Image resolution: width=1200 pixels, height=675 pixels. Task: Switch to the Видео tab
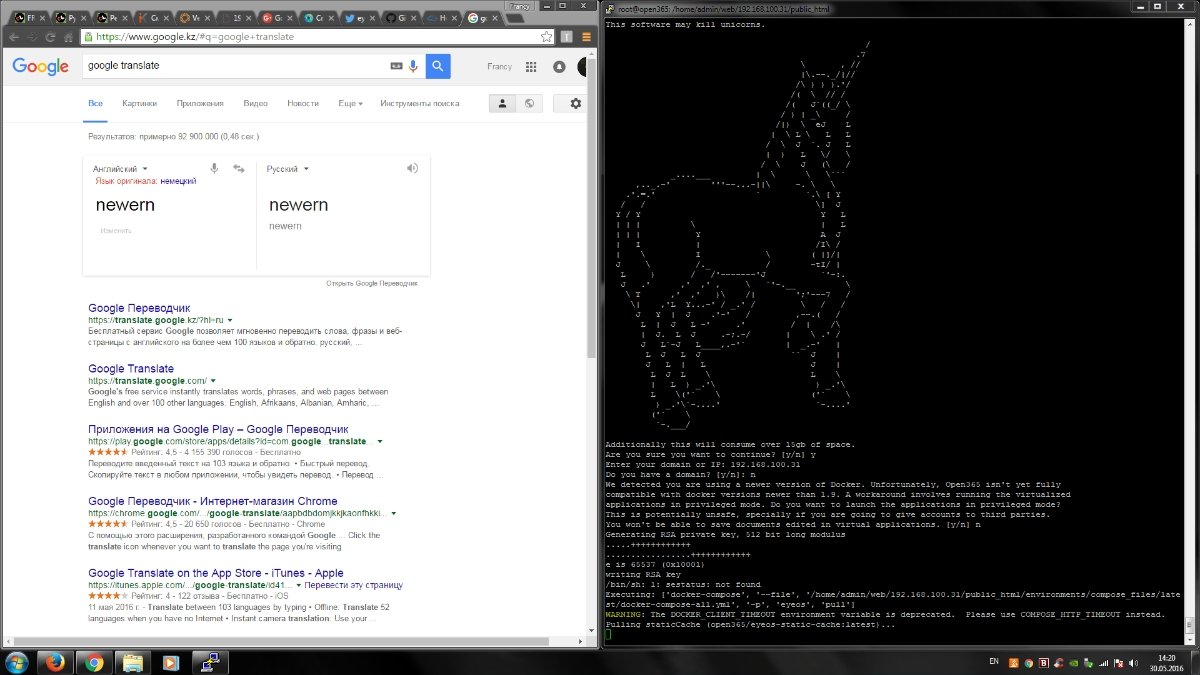pos(255,103)
